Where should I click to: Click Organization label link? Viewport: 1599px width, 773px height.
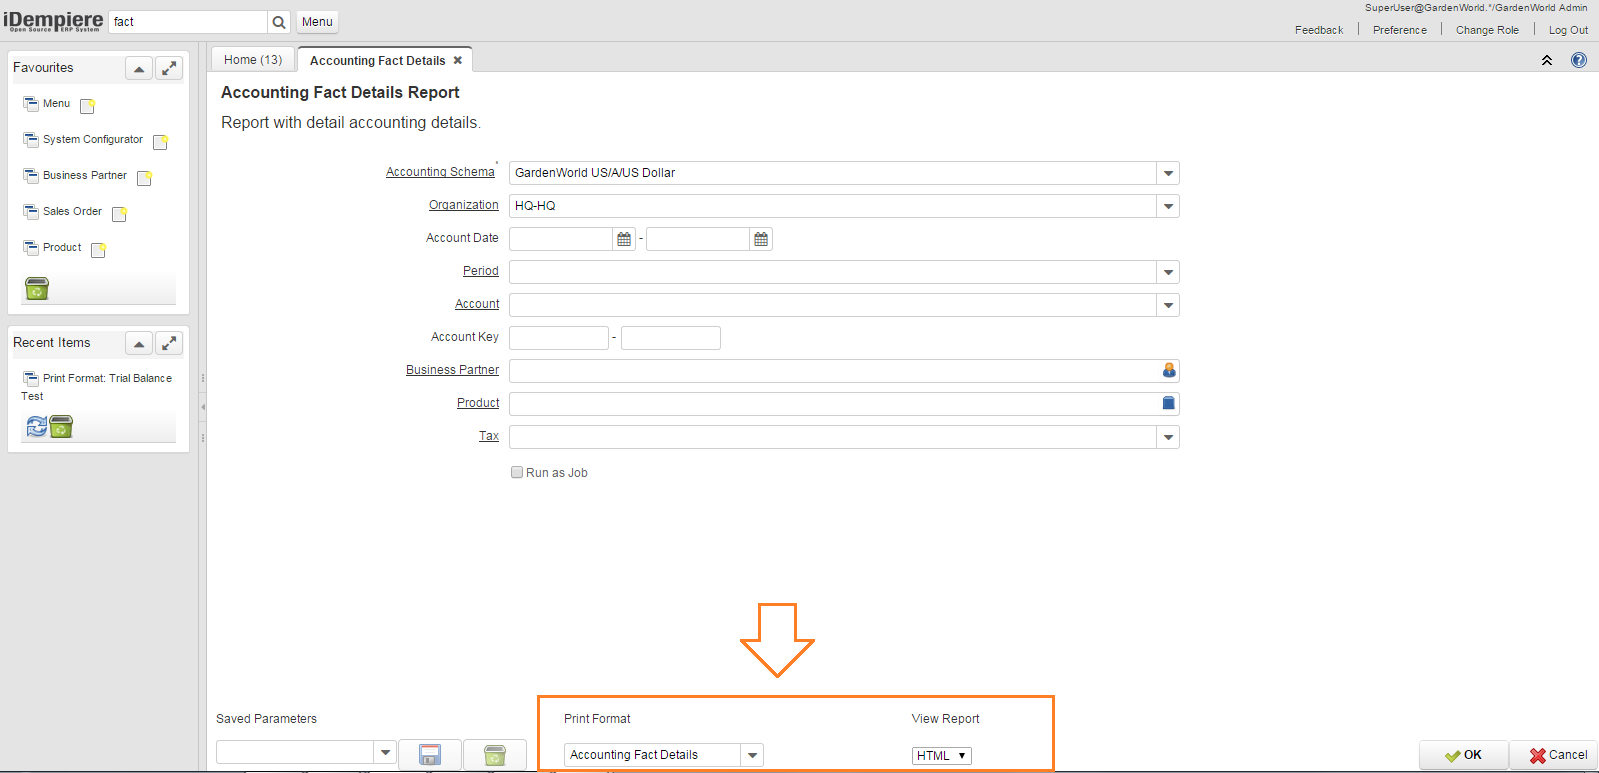click(464, 205)
